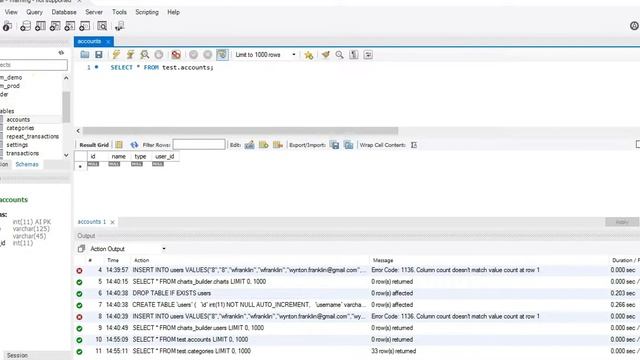Select the repeat_transactions table
This screenshot has width=640, height=360.
33,136
